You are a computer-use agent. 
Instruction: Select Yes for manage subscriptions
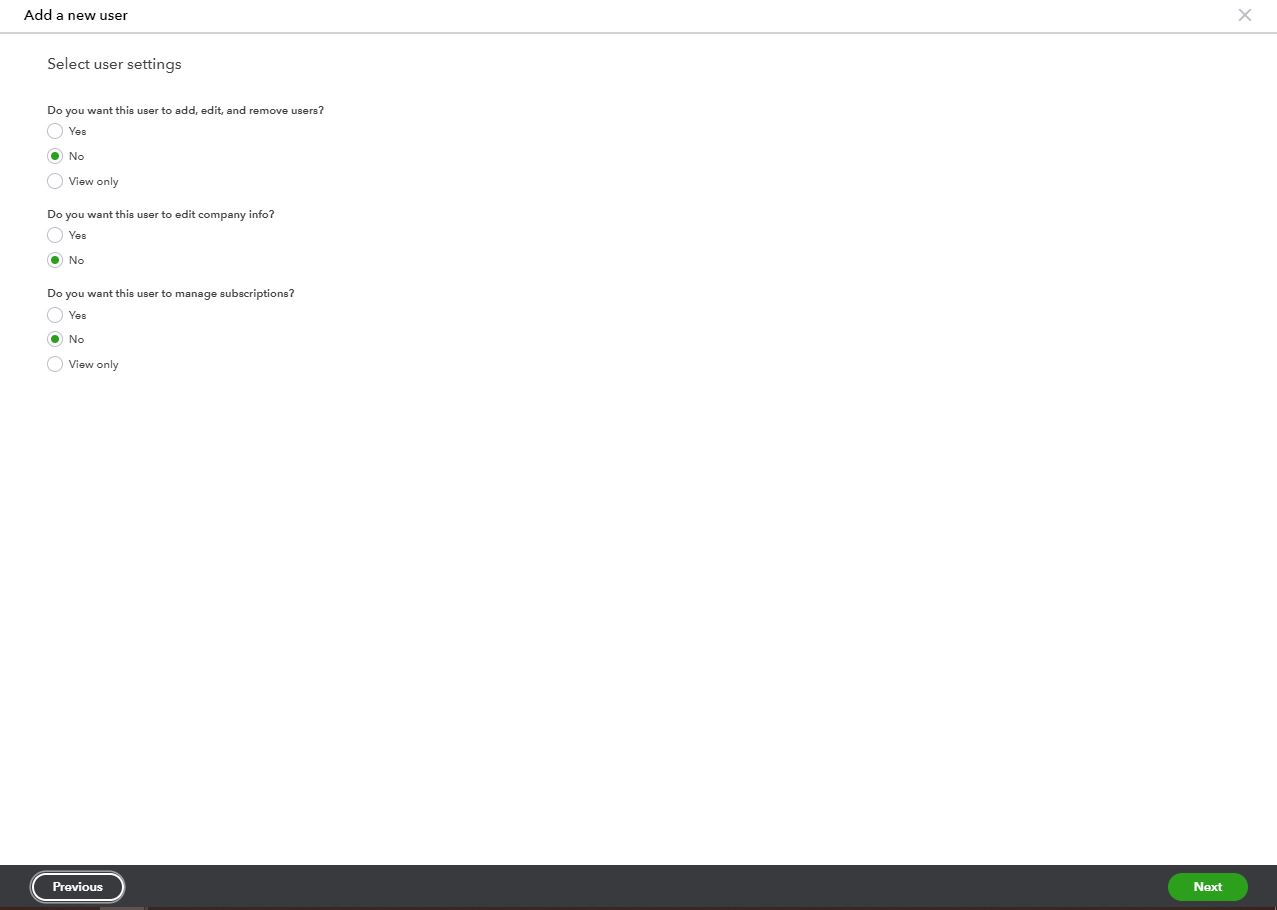(55, 315)
